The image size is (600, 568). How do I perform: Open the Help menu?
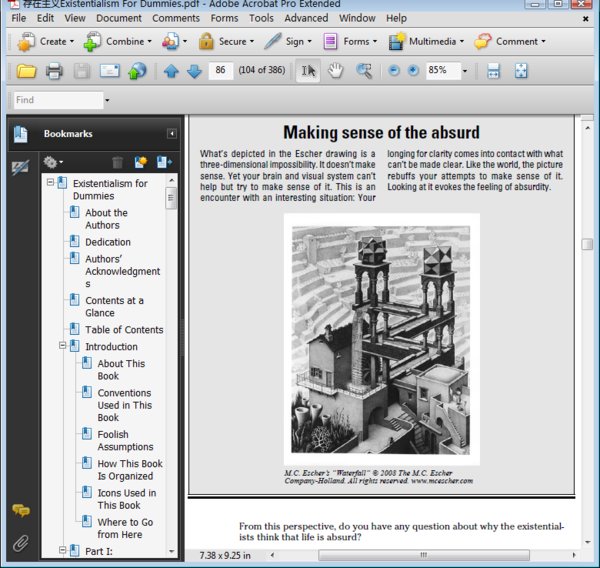click(x=396, y=18)
